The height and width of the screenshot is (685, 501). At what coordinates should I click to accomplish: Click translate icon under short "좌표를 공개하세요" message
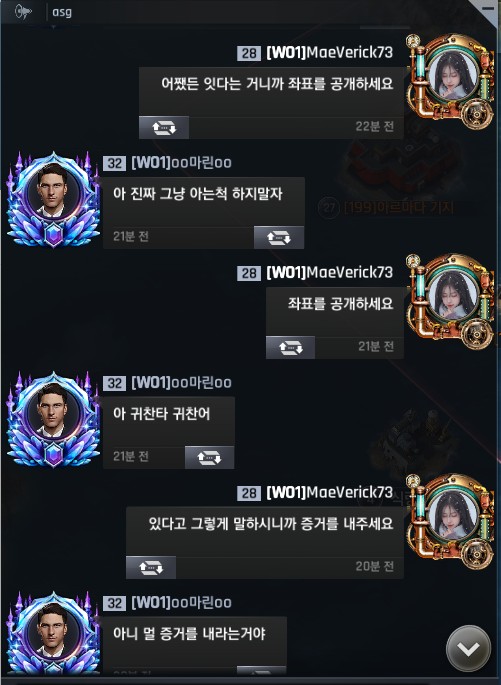click(x=290, y=348)
